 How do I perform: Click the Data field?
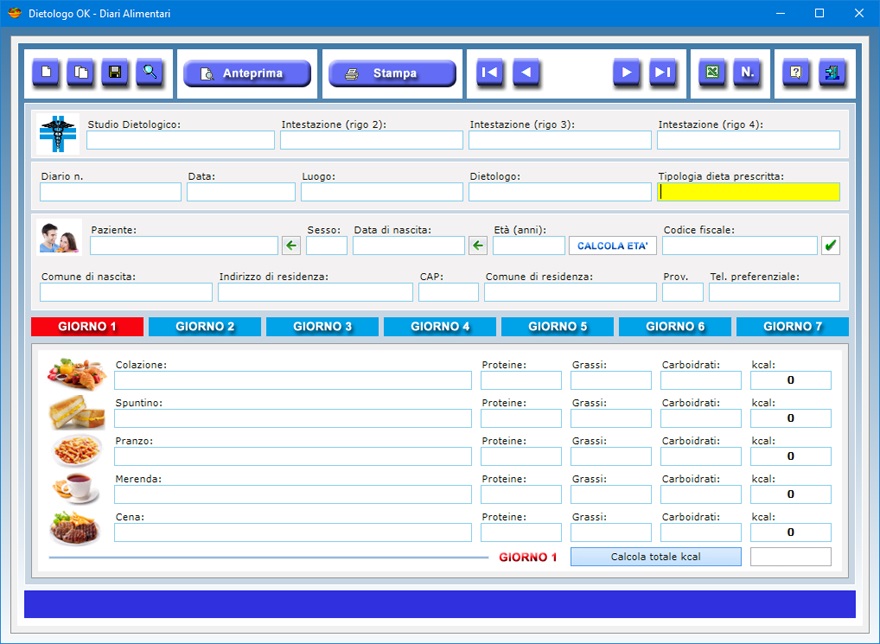tap(241, 192)
